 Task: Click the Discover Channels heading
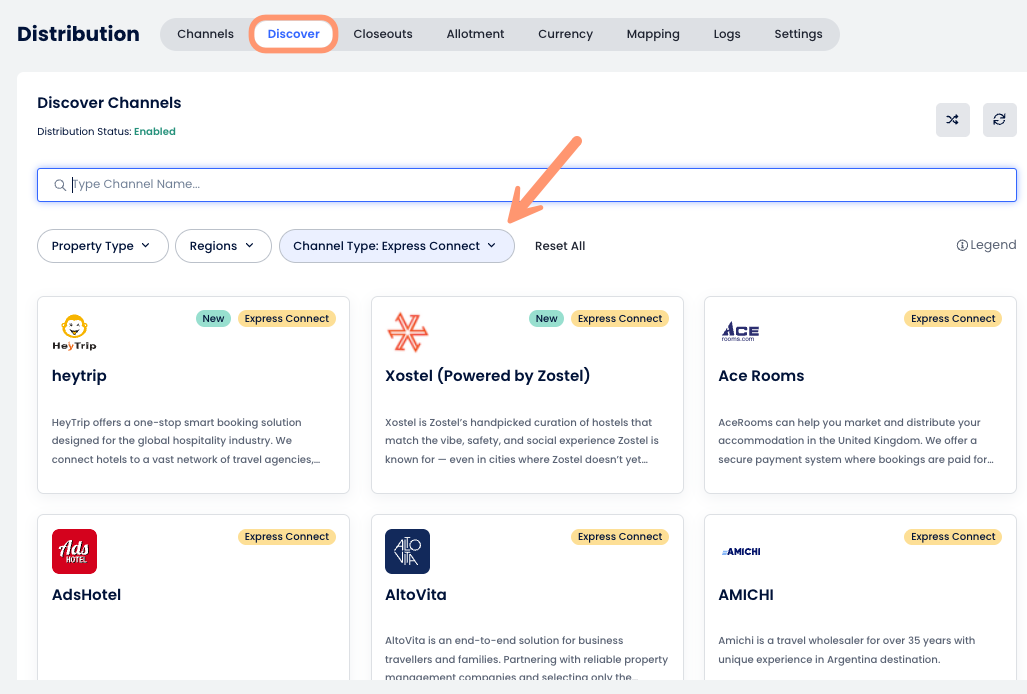pyautogui.click(x=109, y=103)
